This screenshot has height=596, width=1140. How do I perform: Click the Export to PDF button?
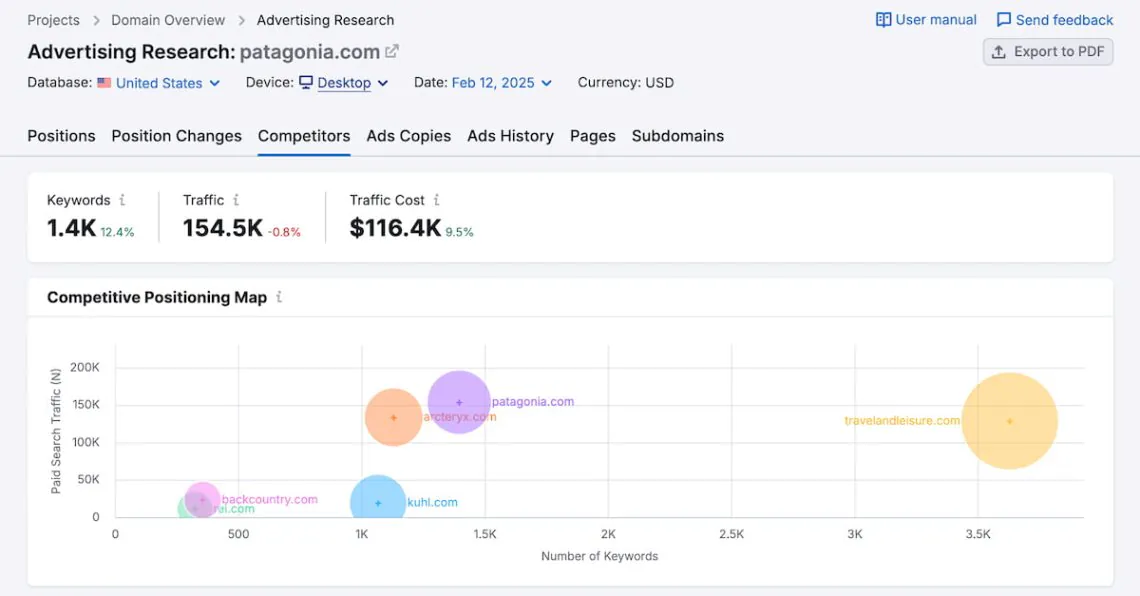[x=1048, y=52]
